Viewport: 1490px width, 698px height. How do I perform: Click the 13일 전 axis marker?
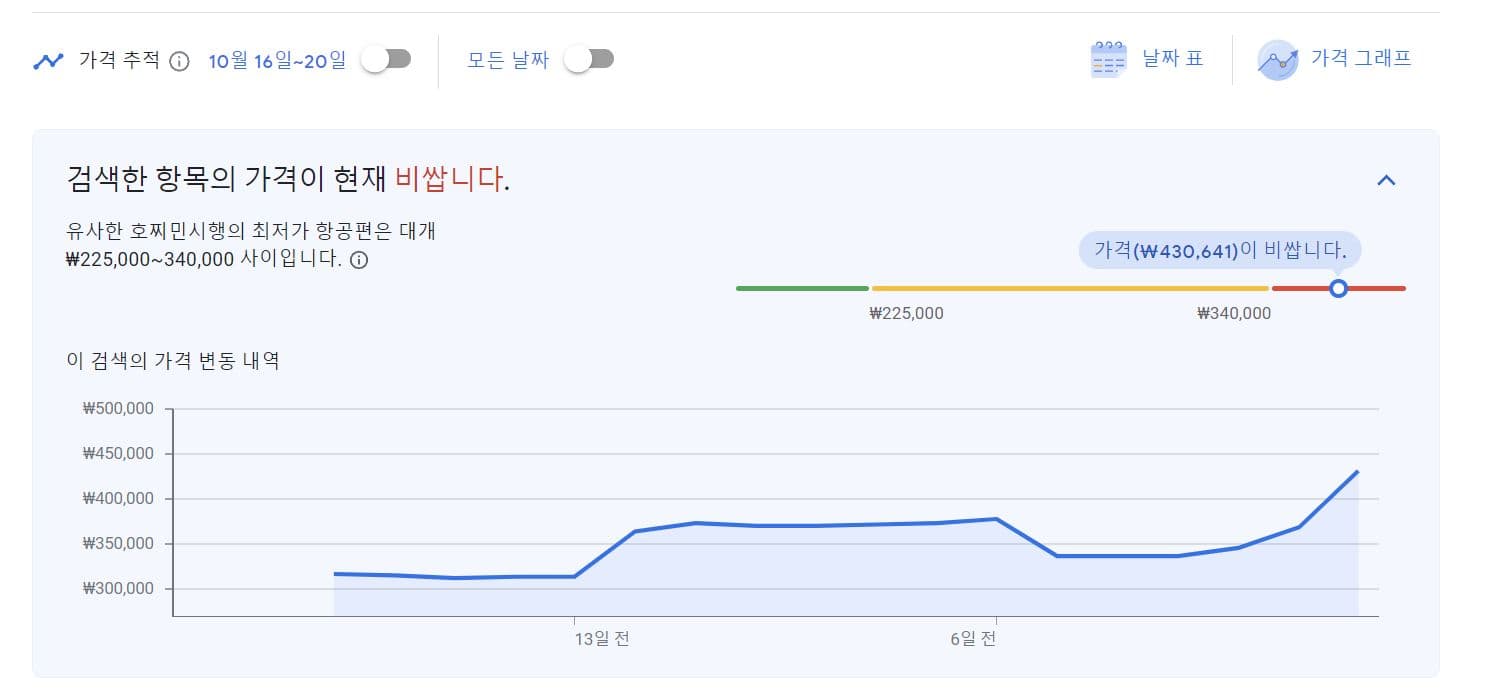[602, 639]
